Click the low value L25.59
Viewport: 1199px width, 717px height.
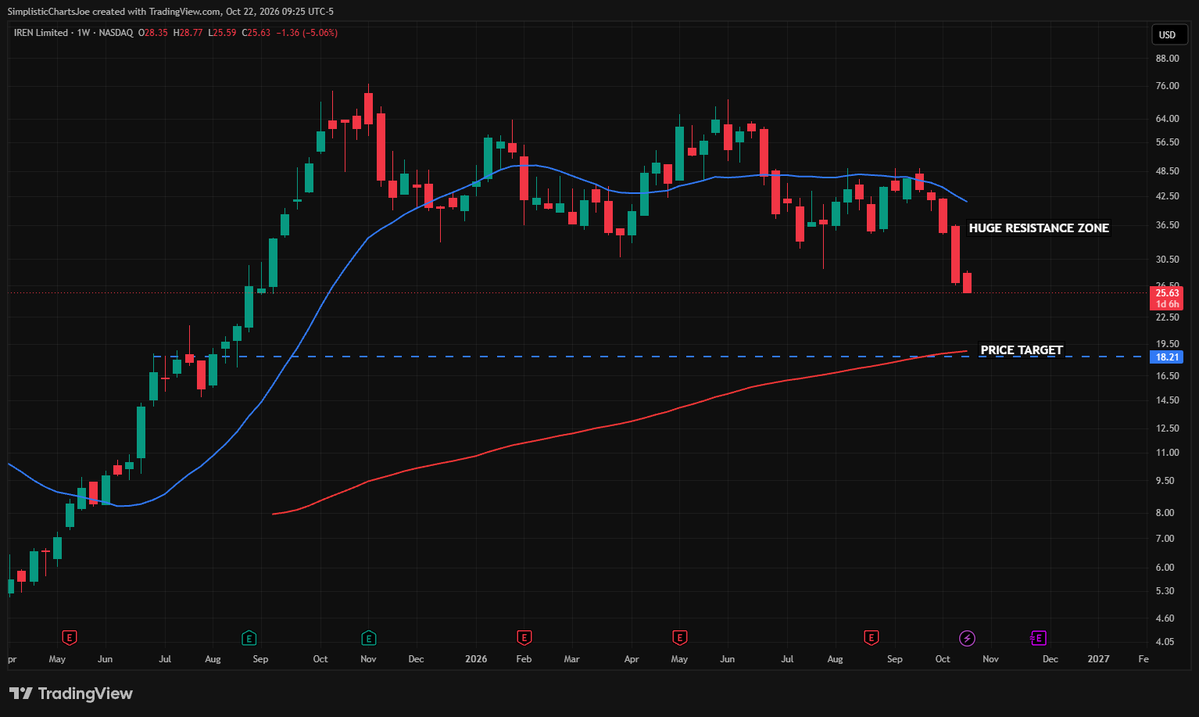tap(223, 33)
